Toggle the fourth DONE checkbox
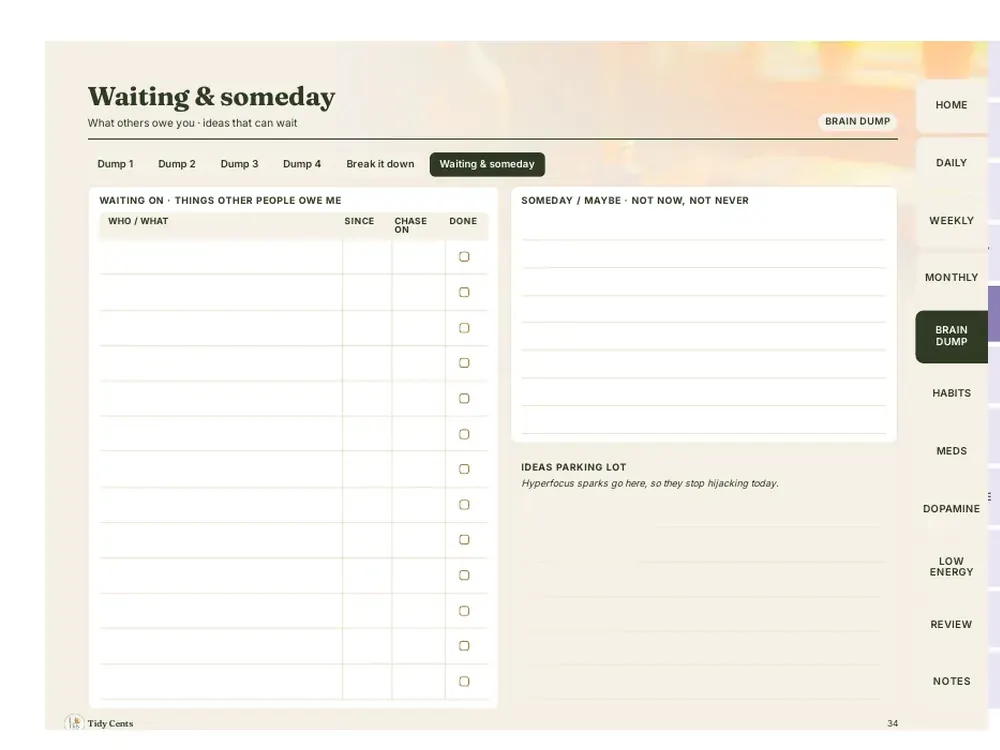The image size is (1000, 750). pos(464,363)
